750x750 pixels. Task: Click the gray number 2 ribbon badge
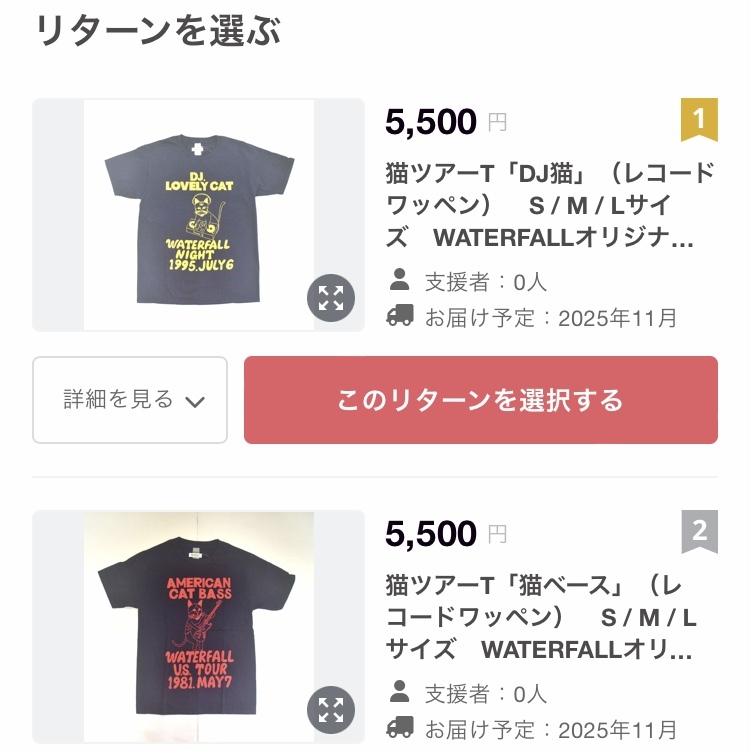699,532
